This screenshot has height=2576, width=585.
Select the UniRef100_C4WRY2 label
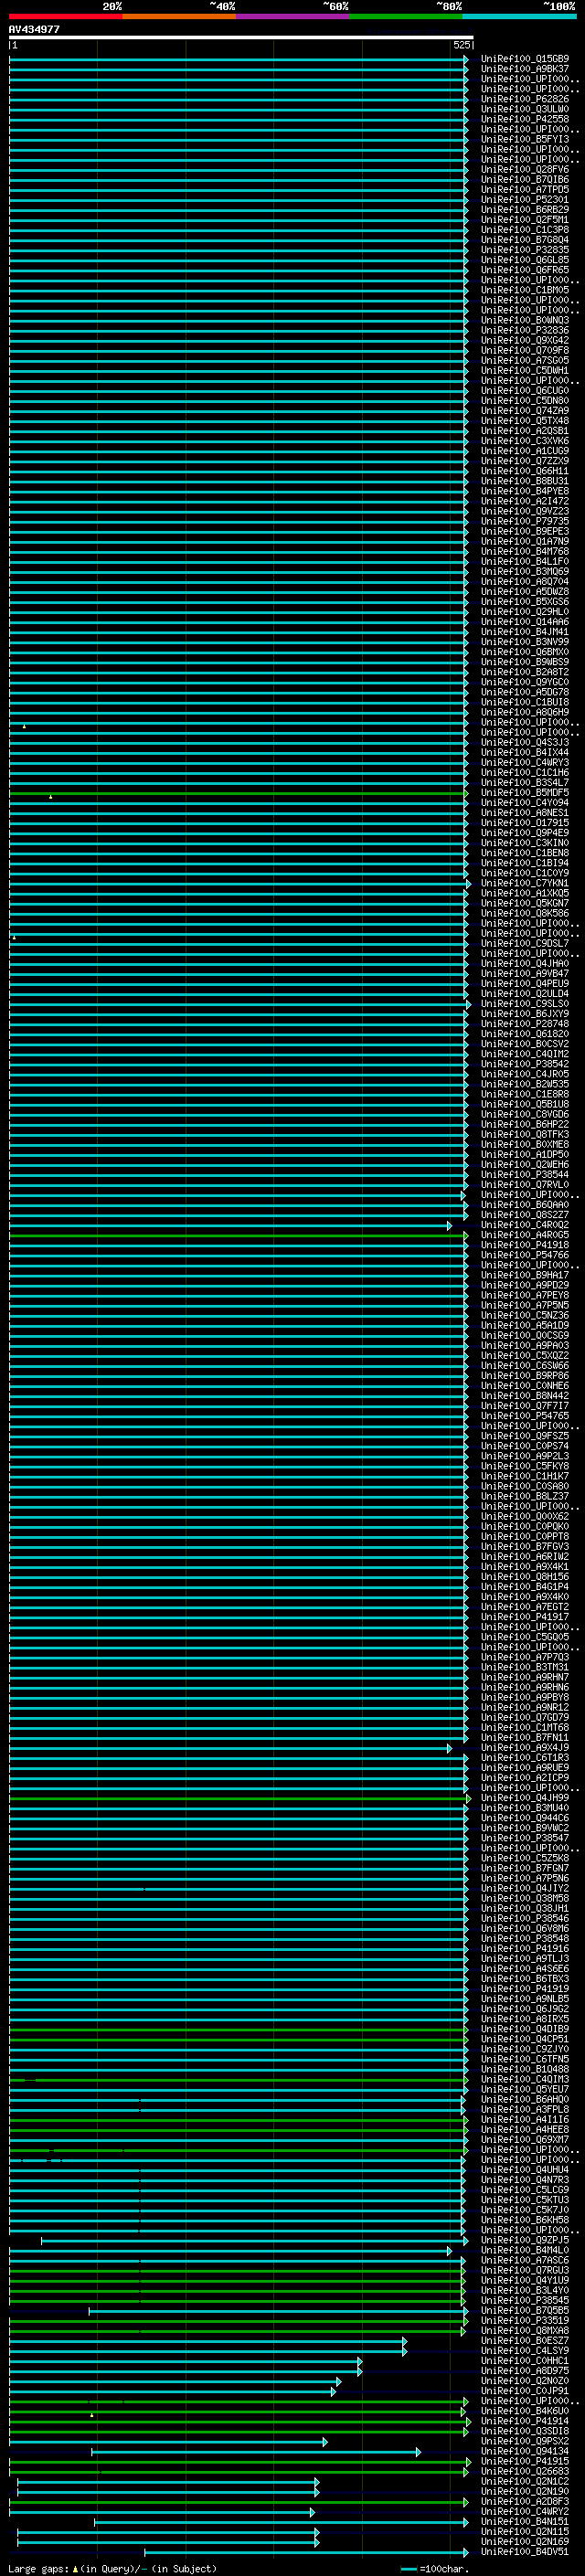click(x=525, y=2511)
